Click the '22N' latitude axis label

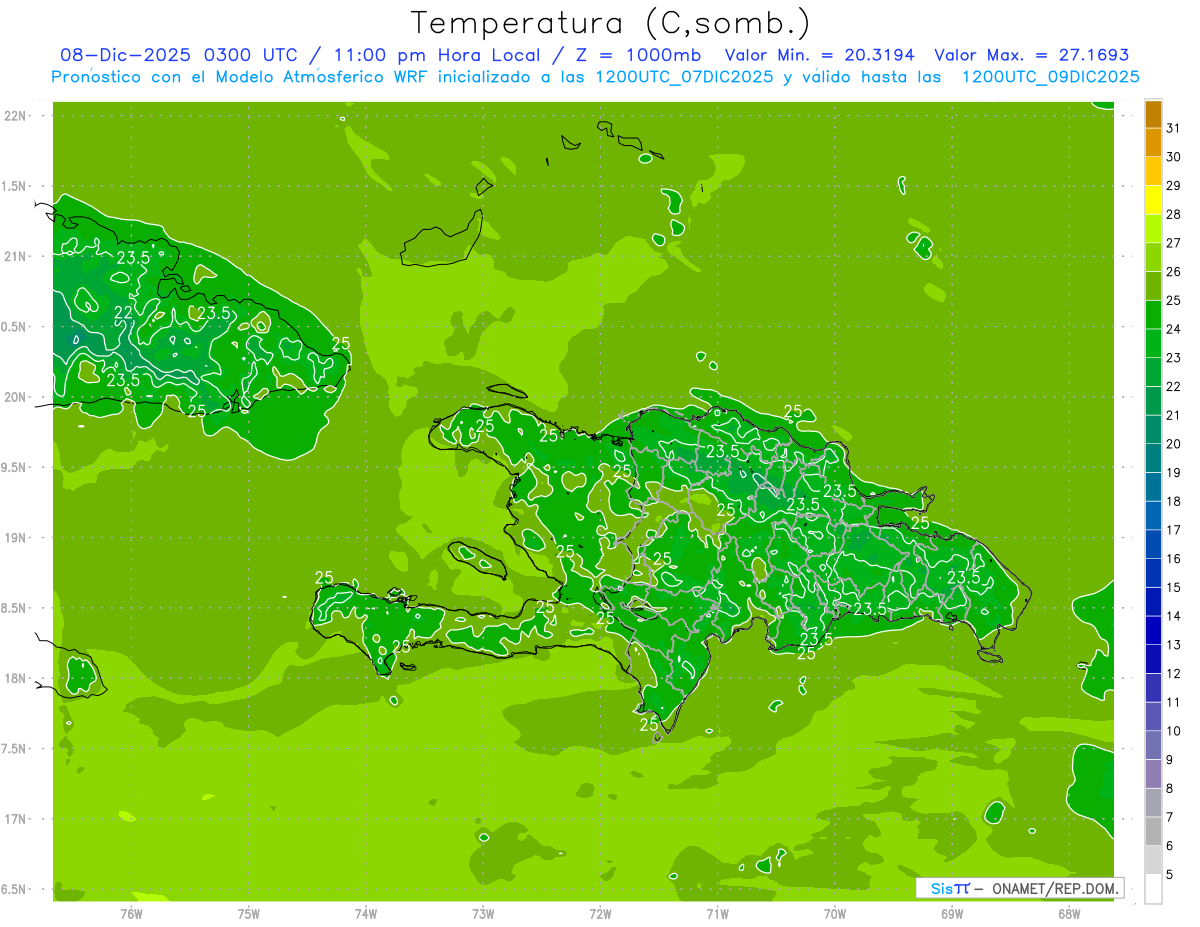16,116
